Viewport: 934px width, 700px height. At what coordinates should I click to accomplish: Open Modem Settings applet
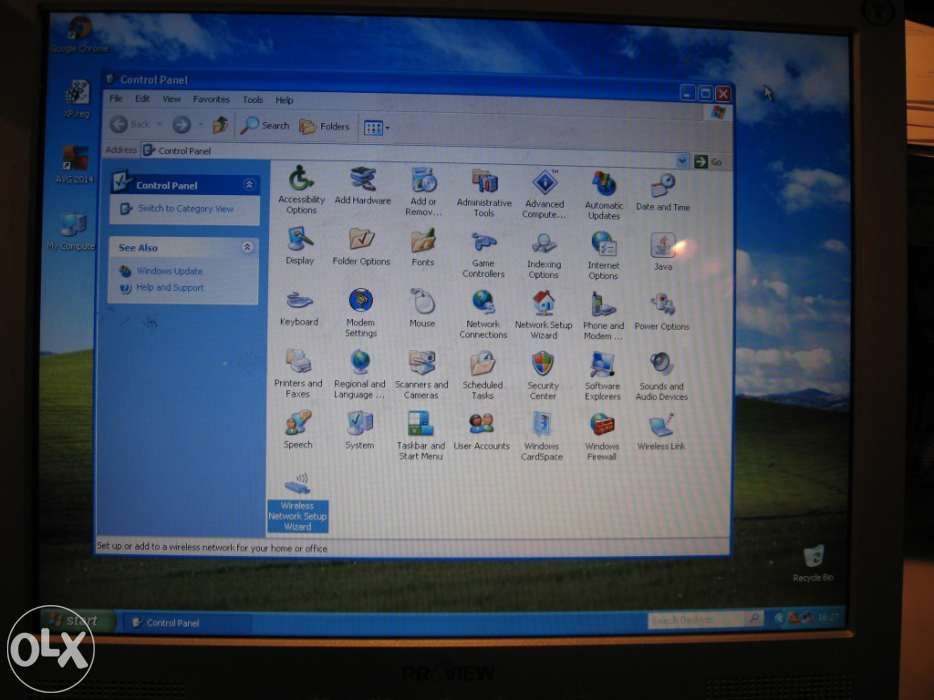tap(360, 313)
